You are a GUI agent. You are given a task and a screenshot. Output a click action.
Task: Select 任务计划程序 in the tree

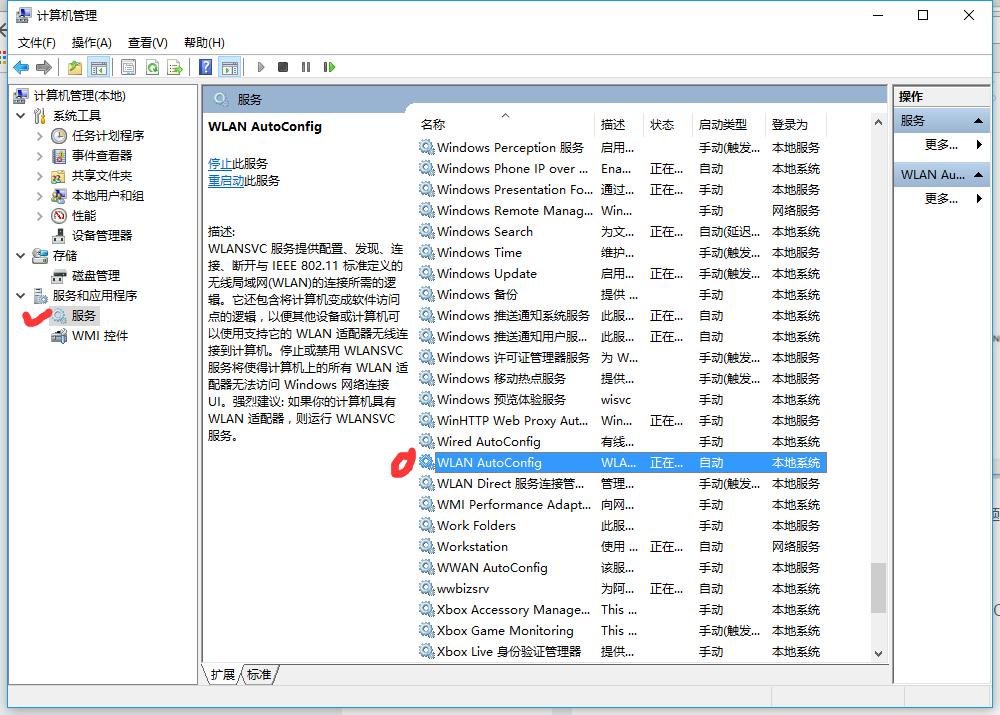click(108, 135)
